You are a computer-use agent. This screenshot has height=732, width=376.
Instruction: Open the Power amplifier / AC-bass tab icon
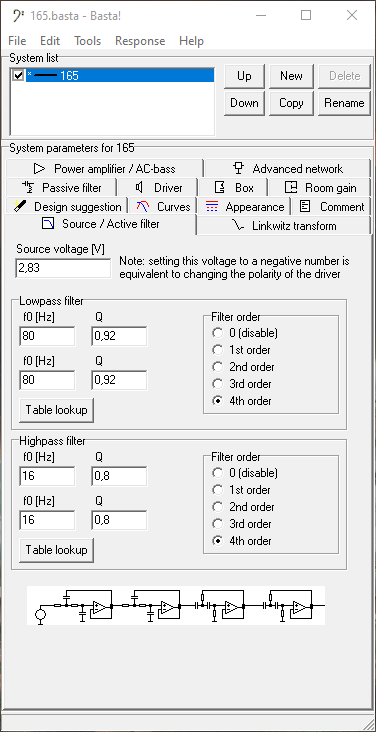(x=40, y=169)
